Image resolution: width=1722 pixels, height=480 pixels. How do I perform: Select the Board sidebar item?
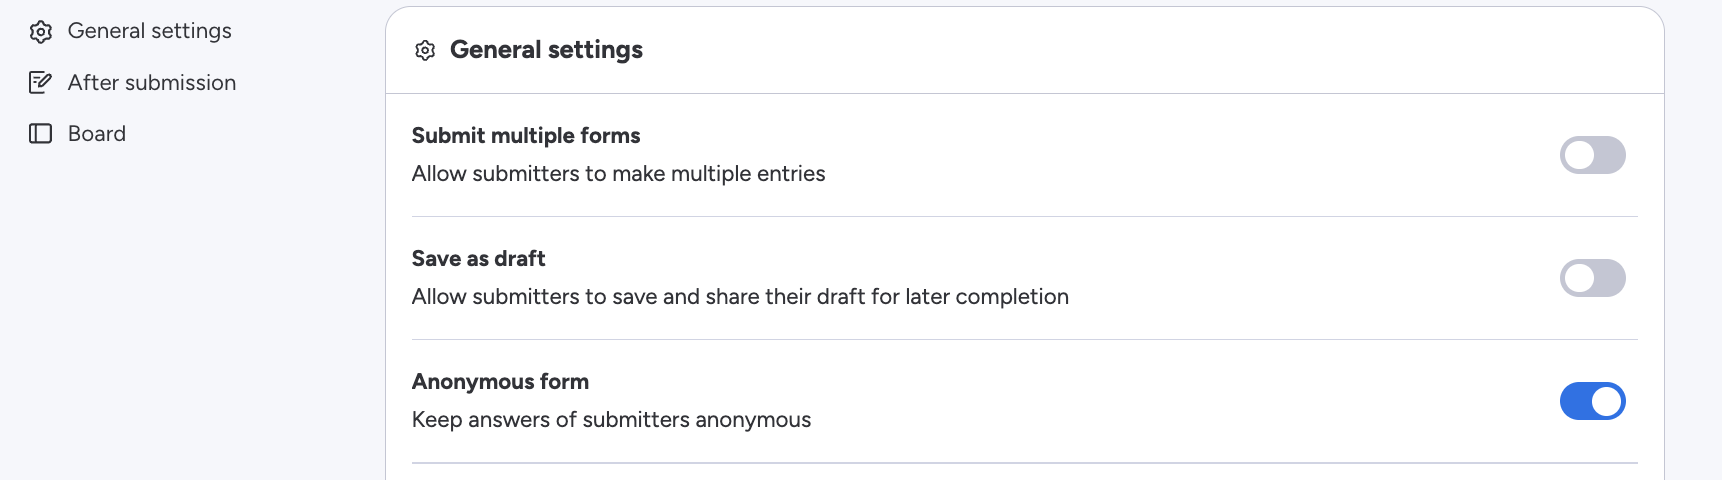pyautogui.click(x=96, y=134)
